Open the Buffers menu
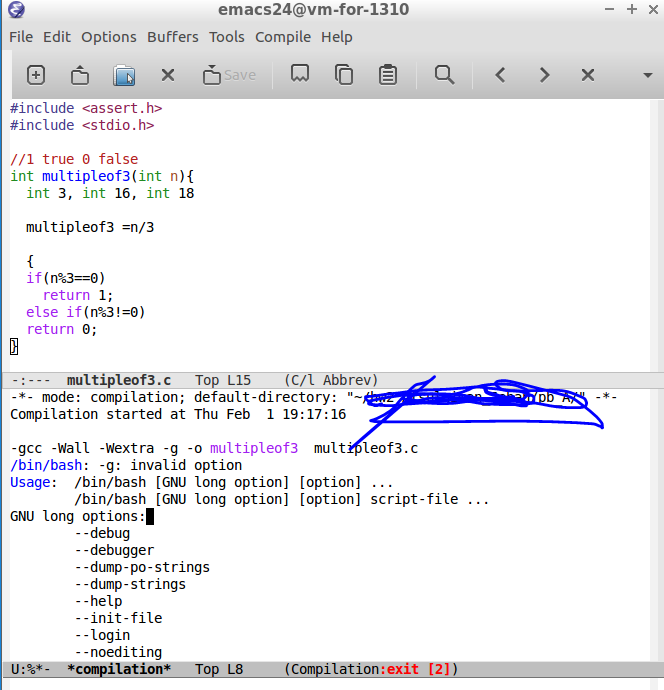Screen dimensions: 664x690 (x=172, y=37)
